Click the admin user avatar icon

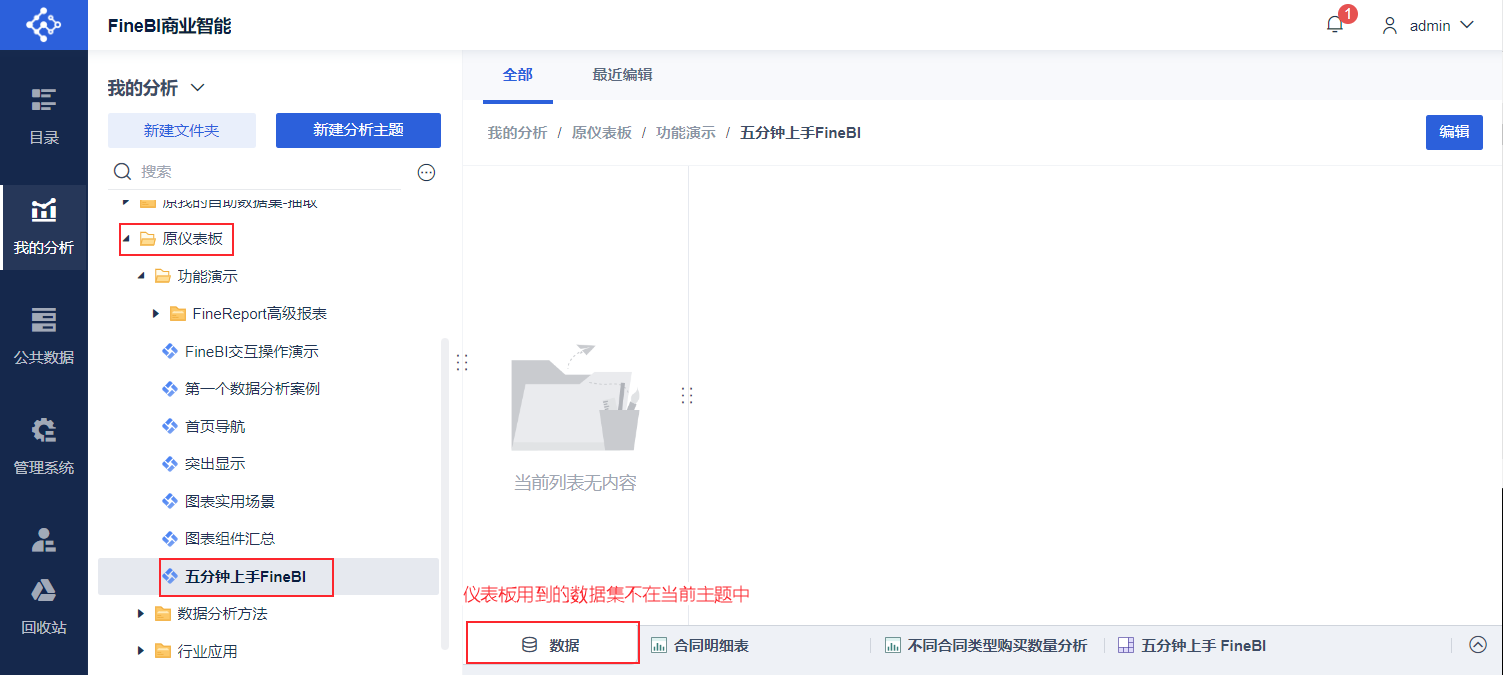1390,26
